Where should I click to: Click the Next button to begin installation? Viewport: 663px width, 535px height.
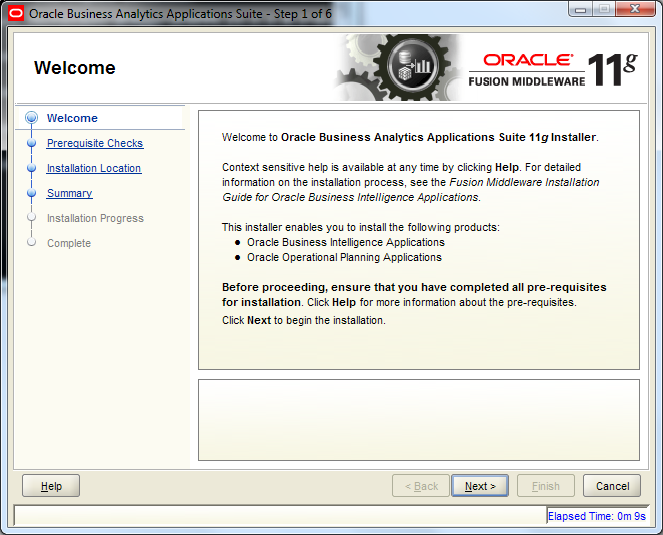480,486
